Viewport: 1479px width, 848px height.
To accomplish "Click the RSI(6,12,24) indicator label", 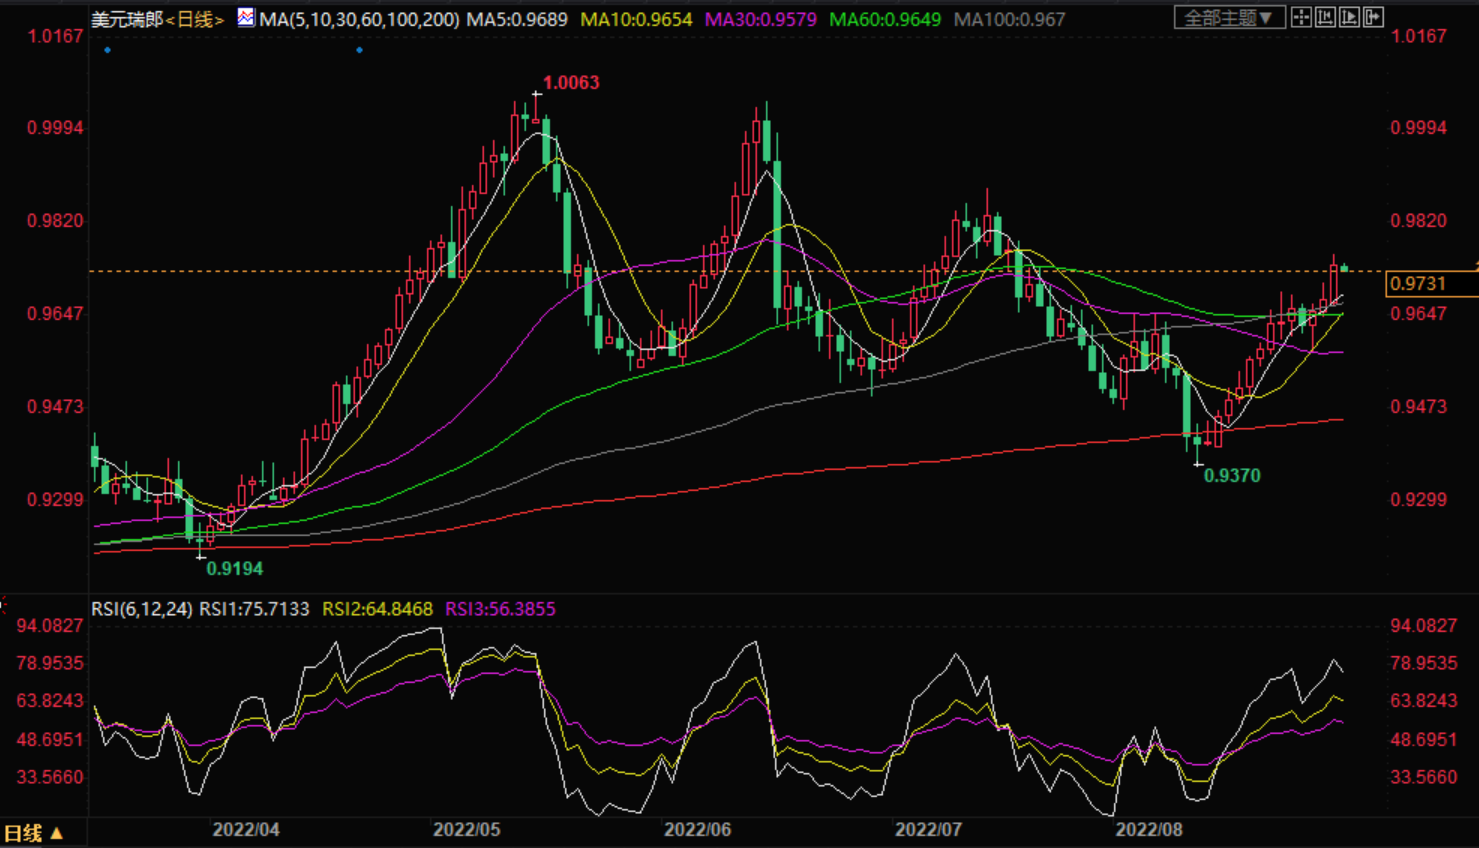I will click(x=141, y=609).
